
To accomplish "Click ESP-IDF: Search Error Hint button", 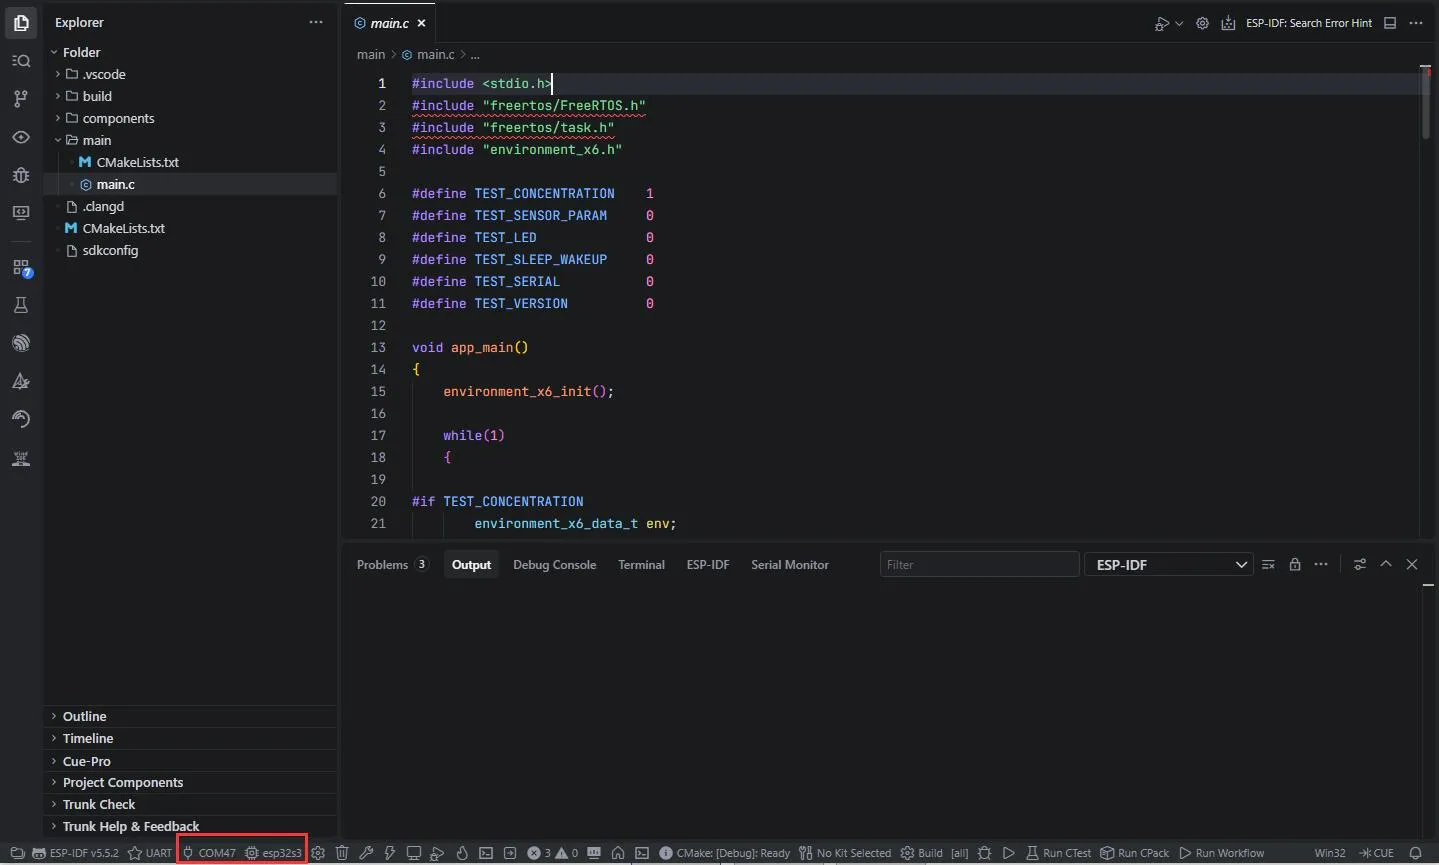I will tap(1308, 23).
